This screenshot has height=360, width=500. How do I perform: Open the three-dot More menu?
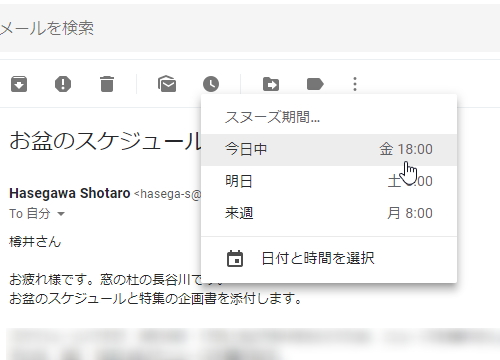pyautogui.click(x=355, y=84)
